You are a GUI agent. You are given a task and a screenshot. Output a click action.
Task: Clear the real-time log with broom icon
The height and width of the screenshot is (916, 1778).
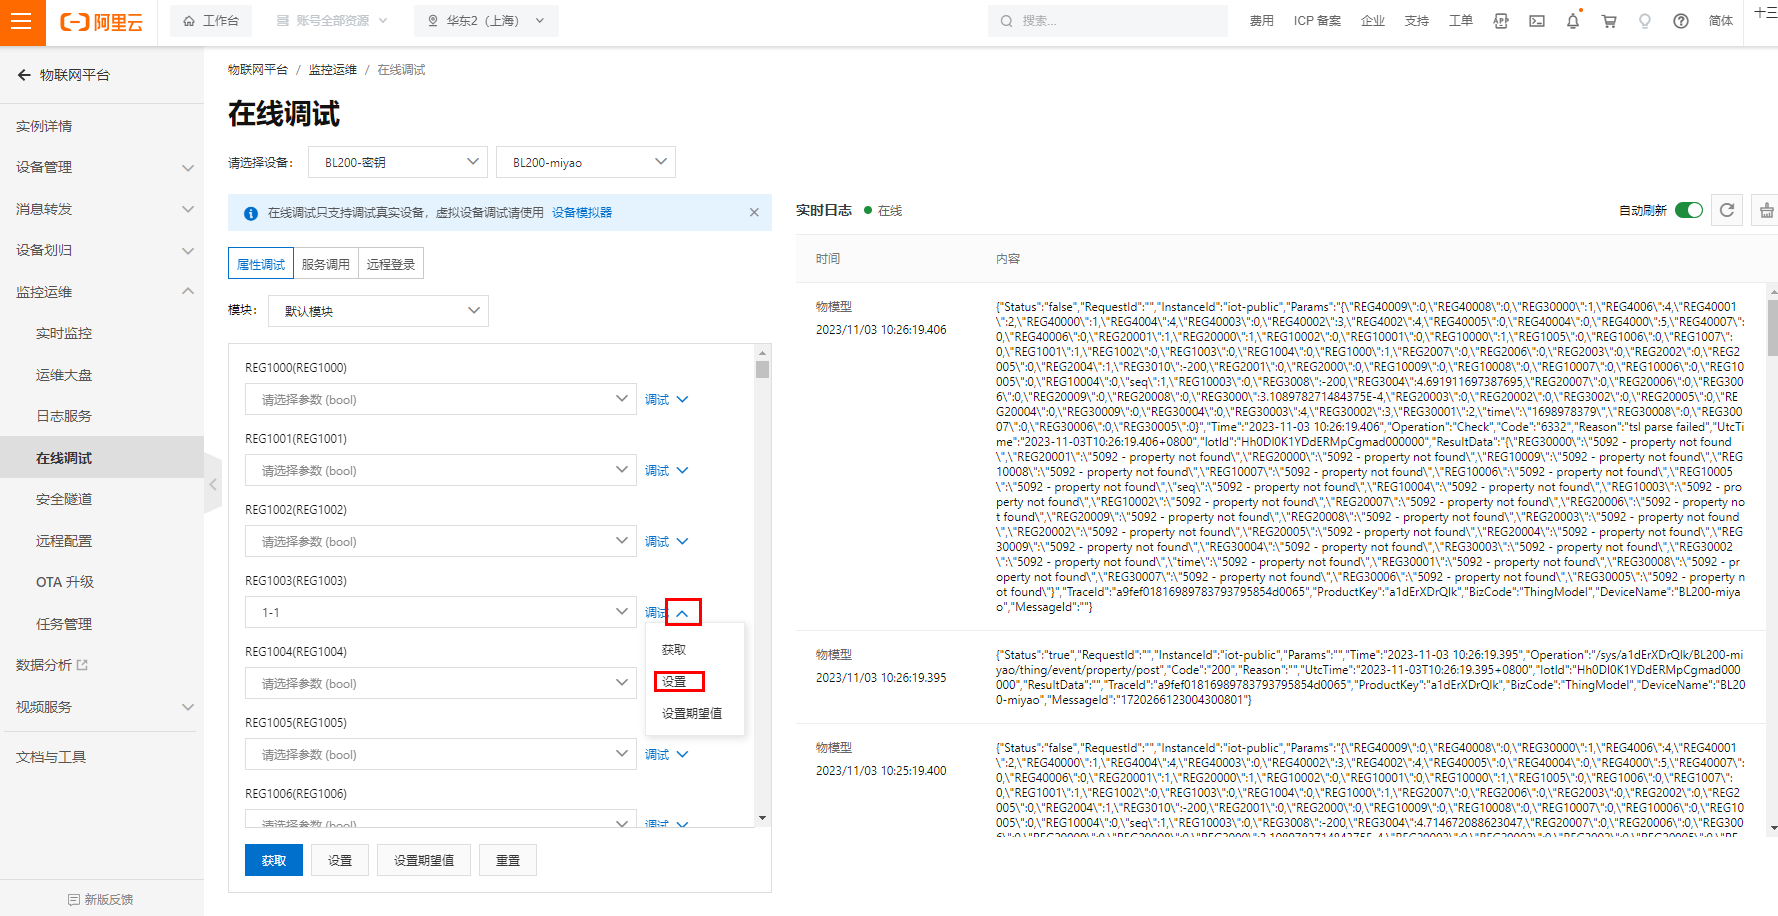pos(1766,210)
